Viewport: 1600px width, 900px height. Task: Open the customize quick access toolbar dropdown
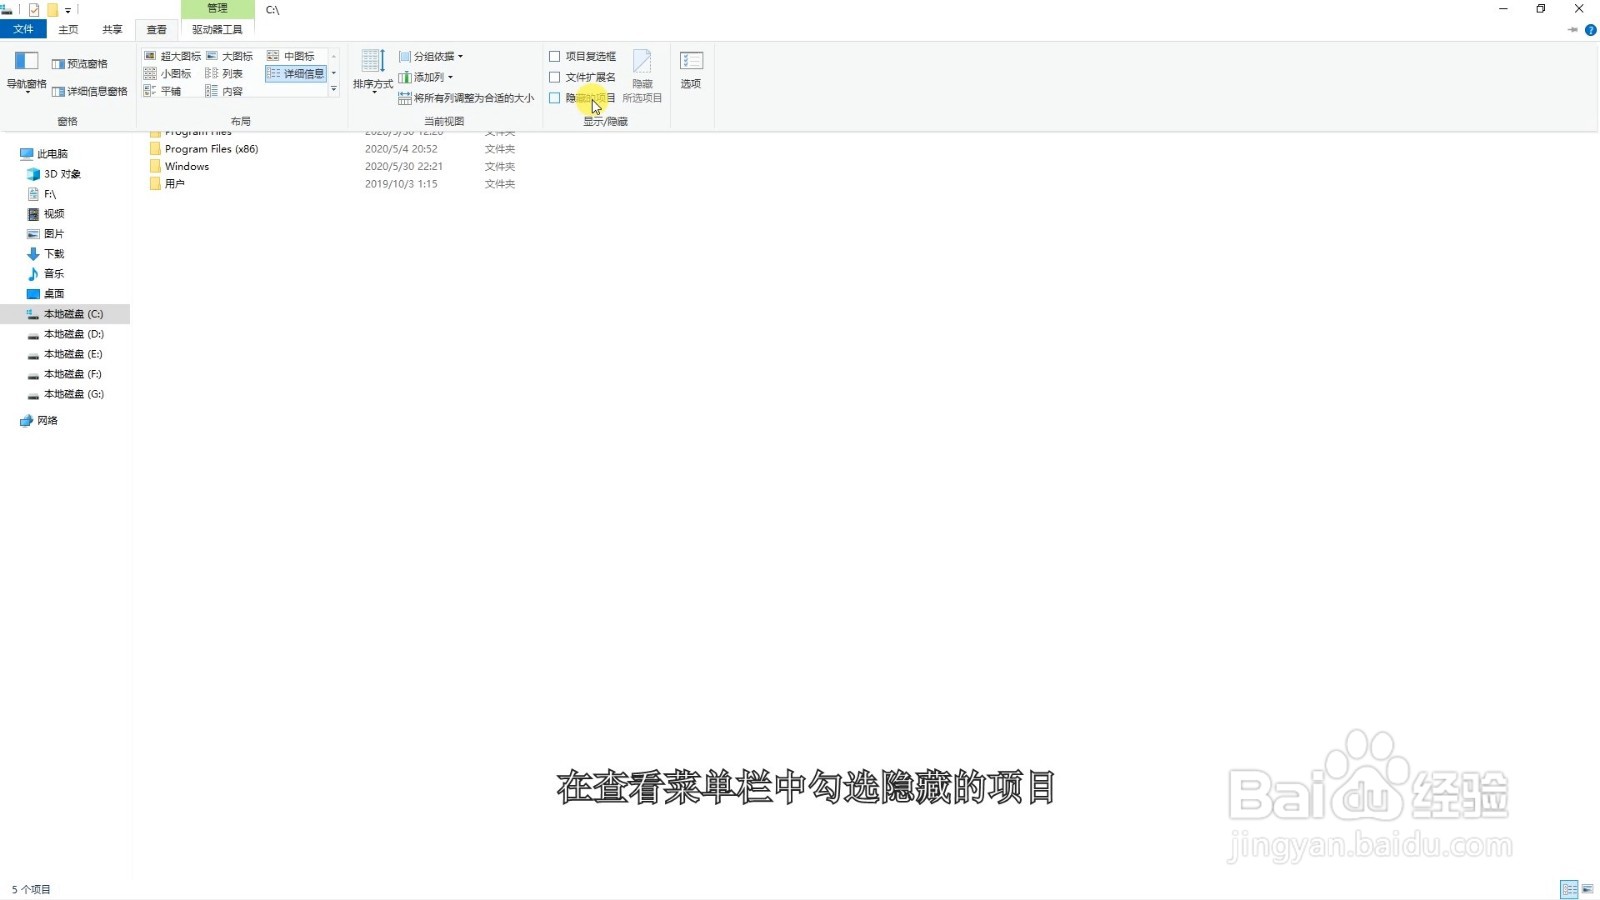(x=68, y=10)
